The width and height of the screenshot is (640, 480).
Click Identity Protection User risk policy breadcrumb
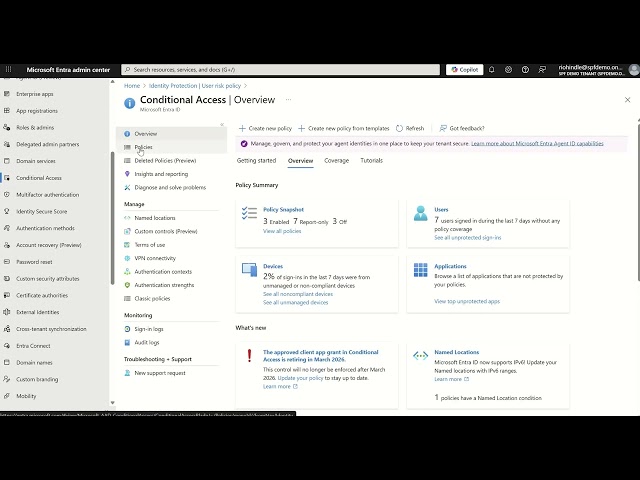(x=195, y=86)
